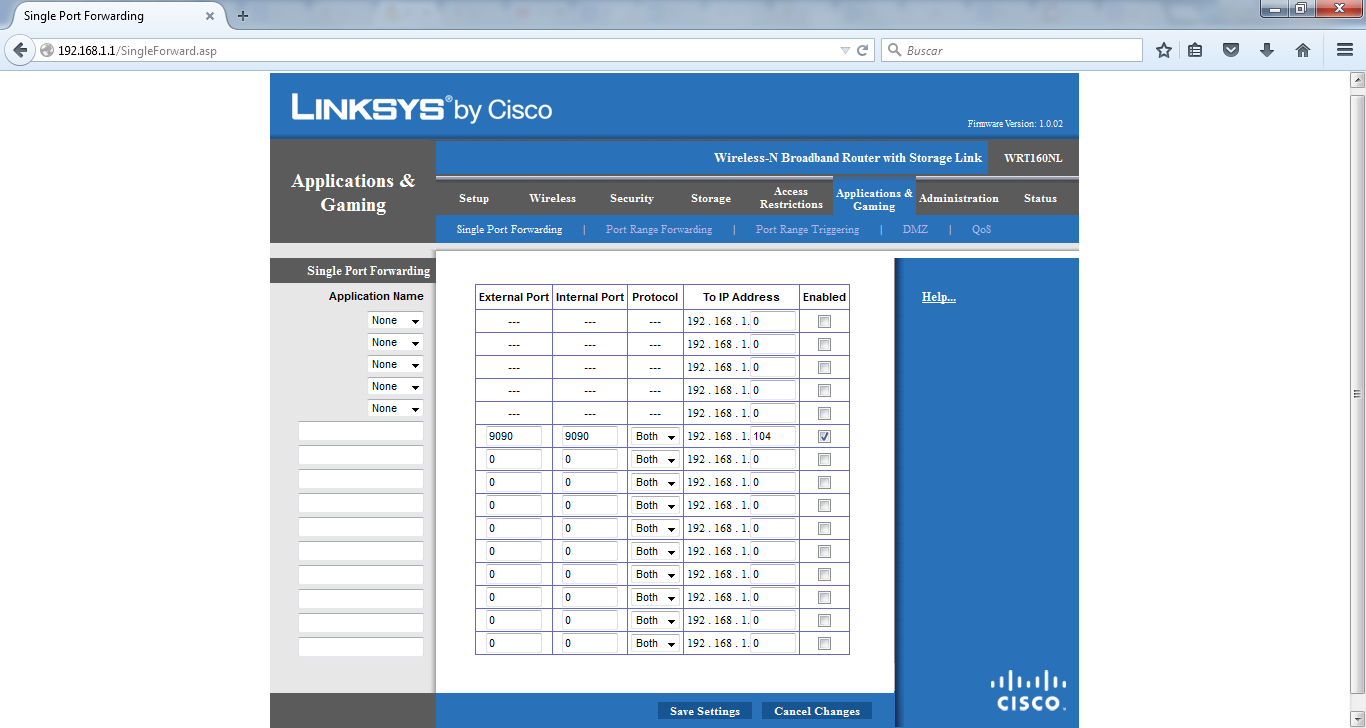This screenshot has width=1366, height=728.
Task: Open the downloads arrow icon
Action: 1267,50
